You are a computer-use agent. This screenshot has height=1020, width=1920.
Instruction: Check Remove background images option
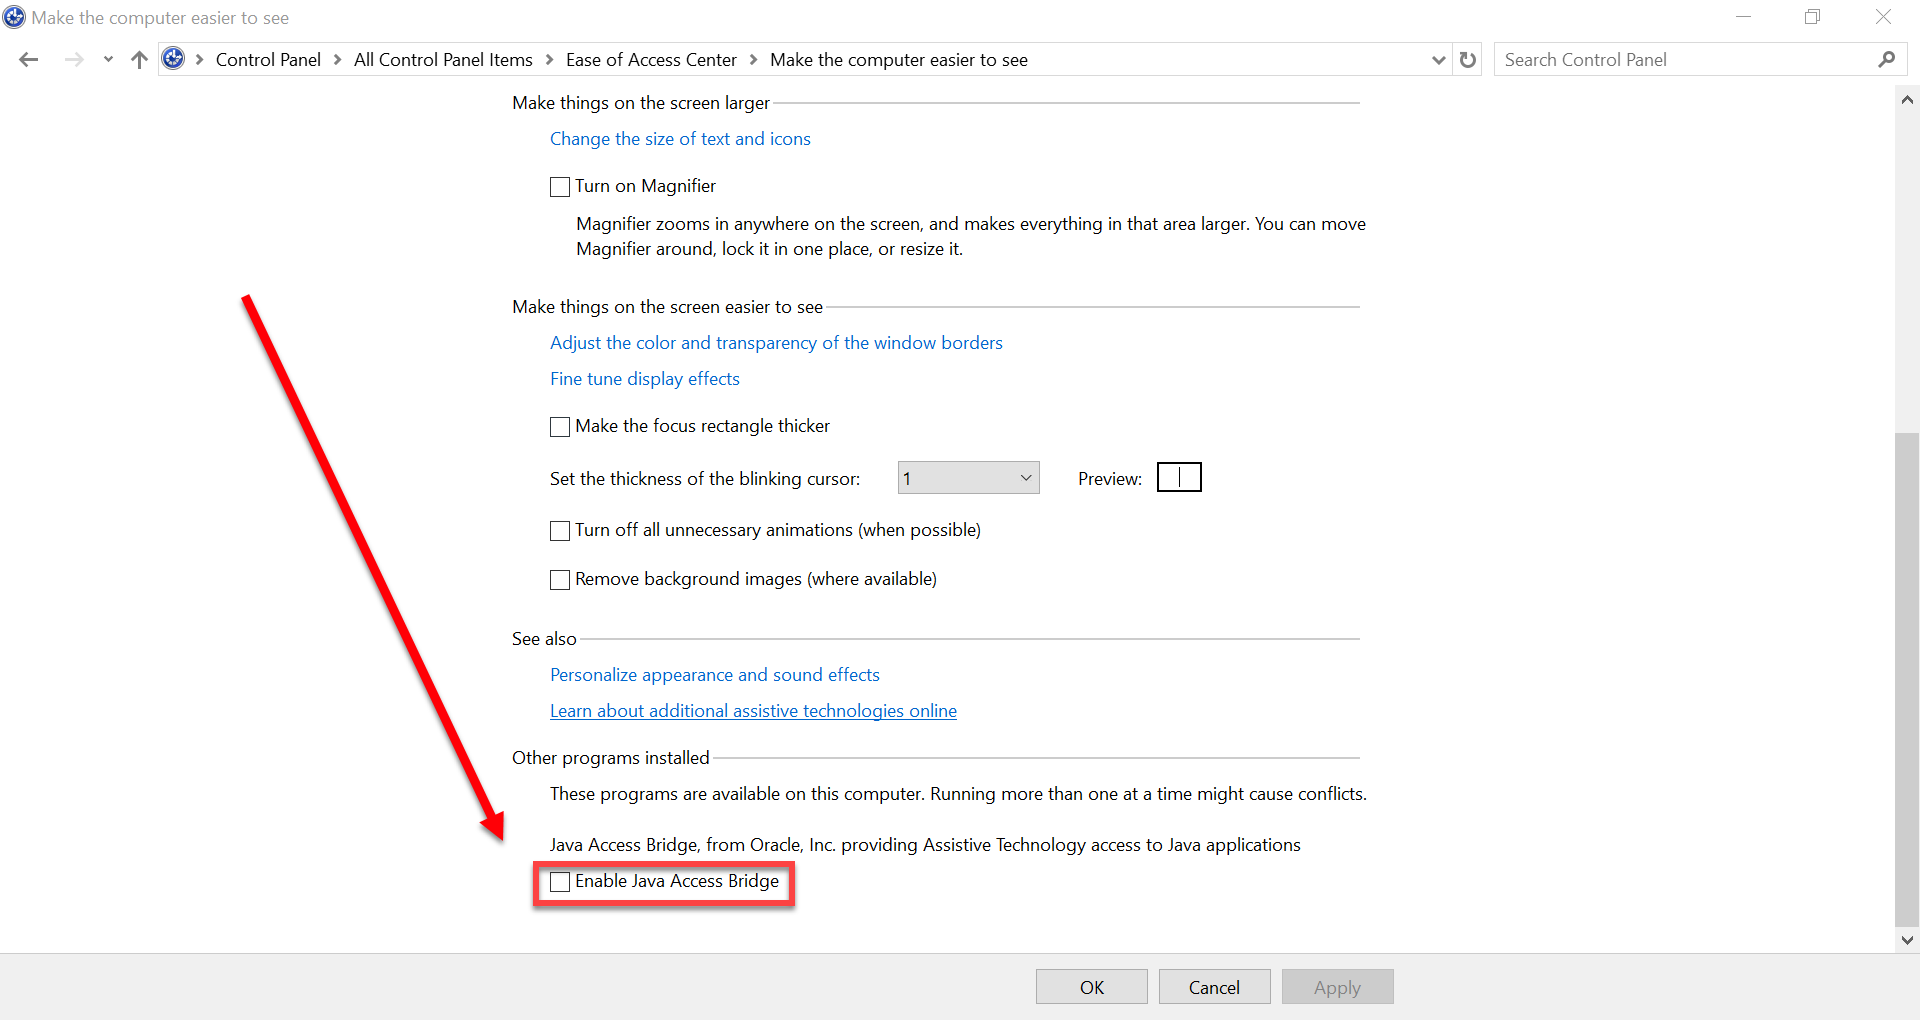(x=560, y=580)
